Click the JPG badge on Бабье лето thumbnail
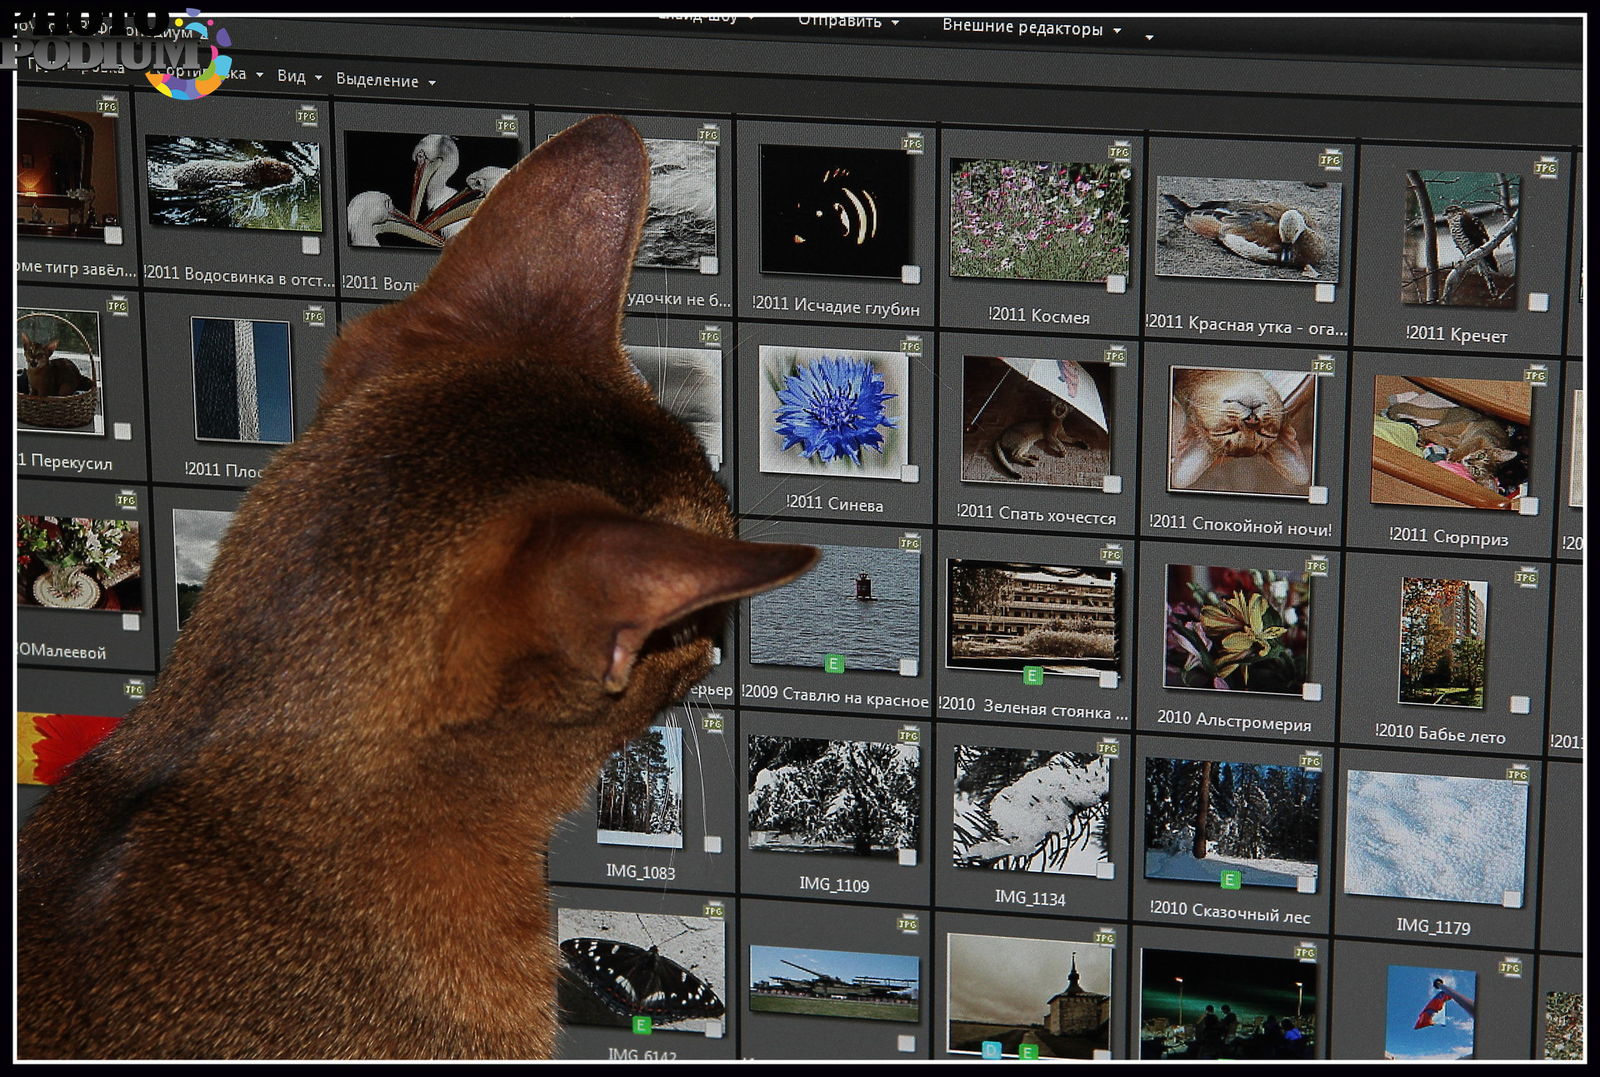This screenshot has height=1077, width=1600. (1526, 576)
